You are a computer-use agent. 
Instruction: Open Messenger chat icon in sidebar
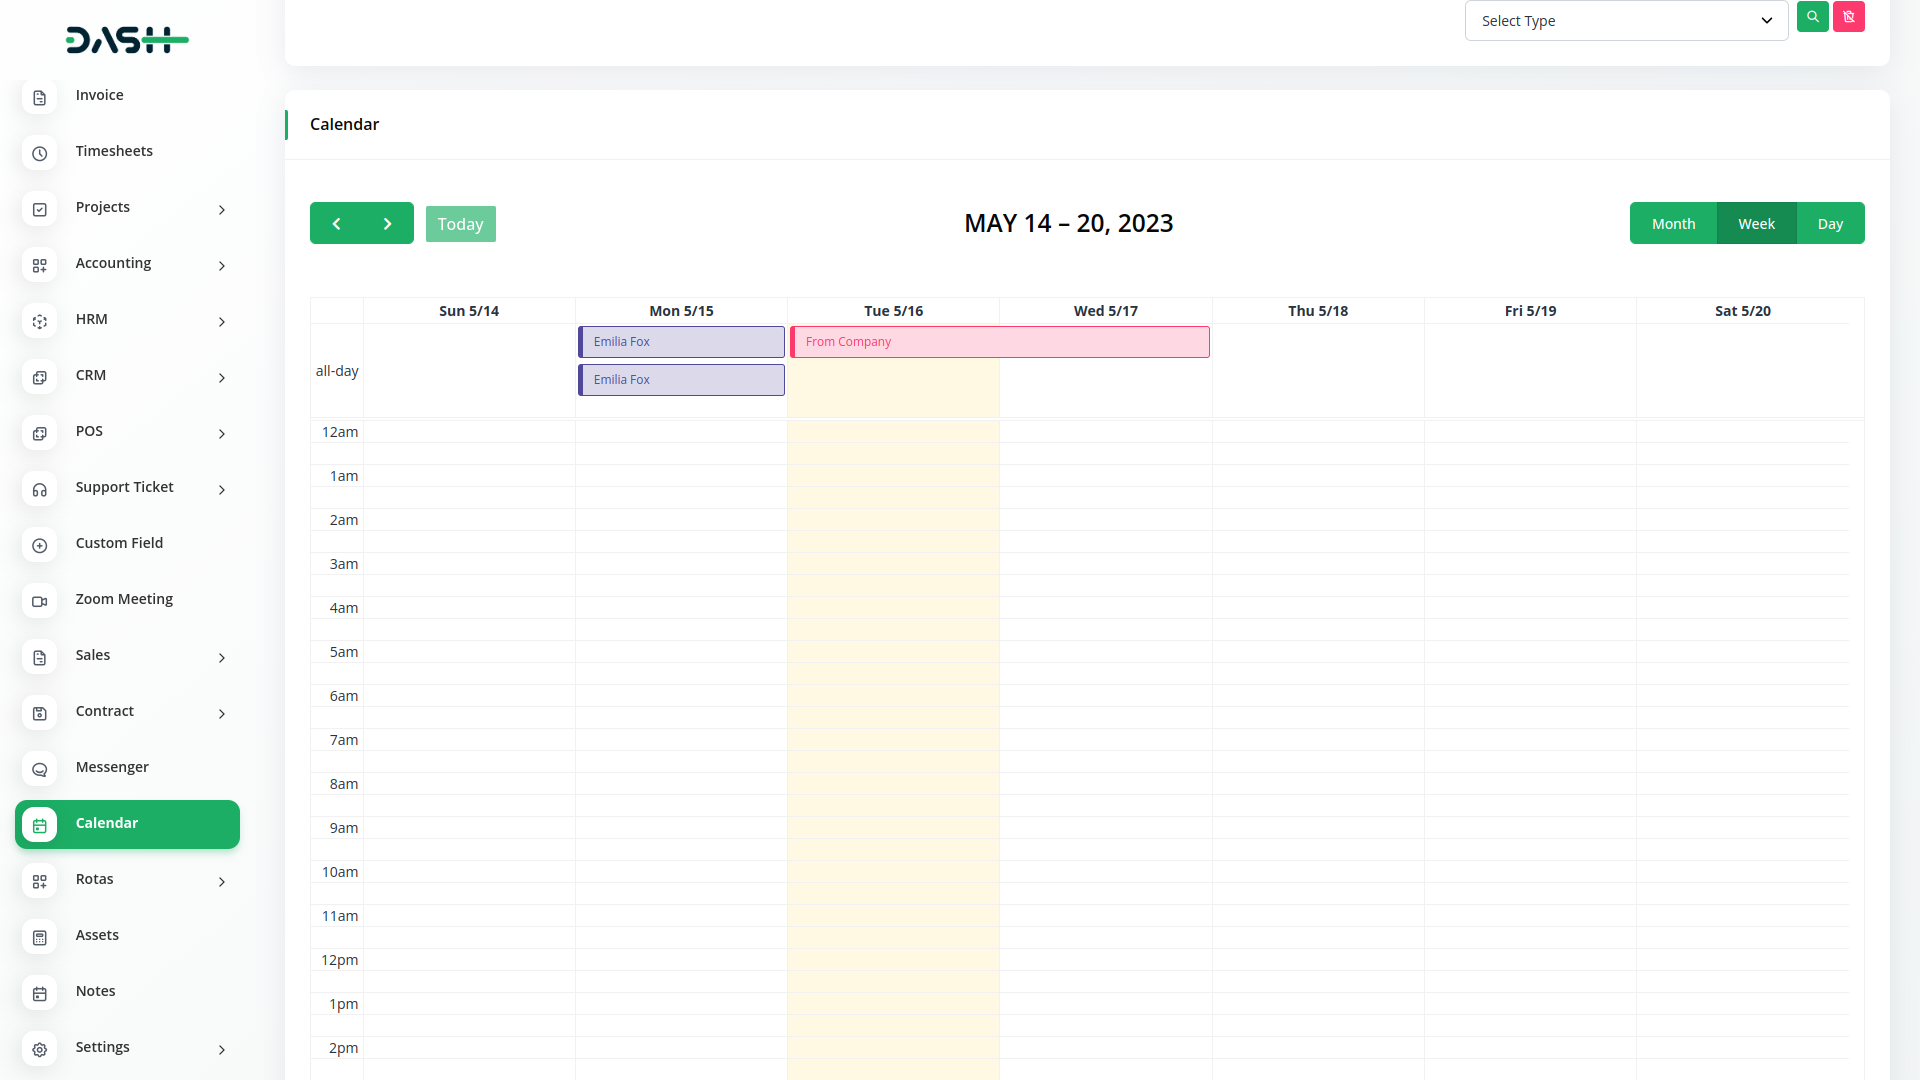40,769
